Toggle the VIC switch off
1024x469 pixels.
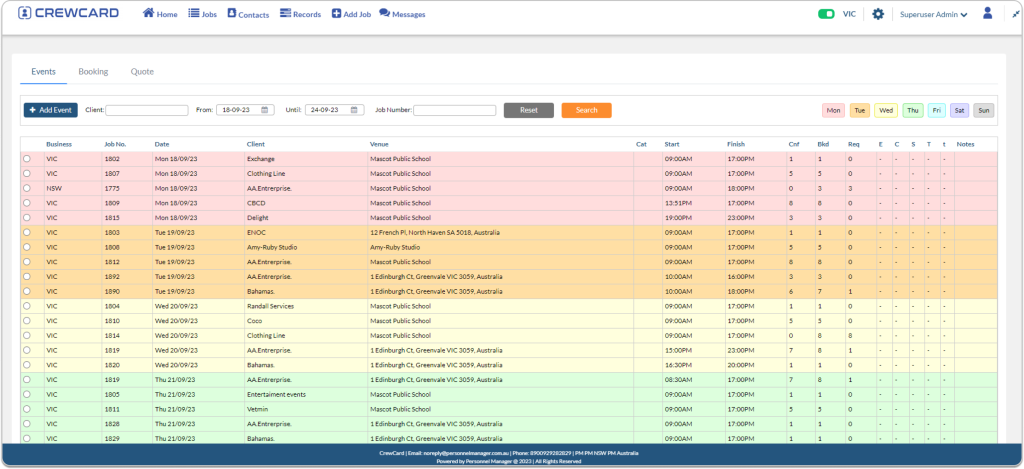826,14
